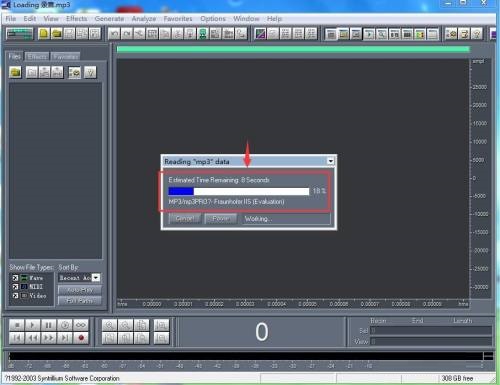Toggle the Wave file type checkbox
This screenshot has width=500, height=385.
point(15,278)
